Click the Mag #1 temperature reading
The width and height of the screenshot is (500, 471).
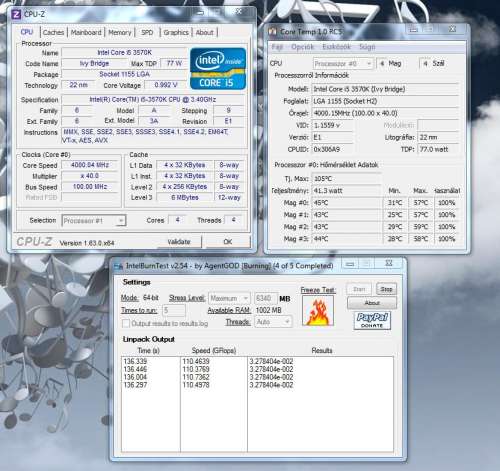click(346, 215)
